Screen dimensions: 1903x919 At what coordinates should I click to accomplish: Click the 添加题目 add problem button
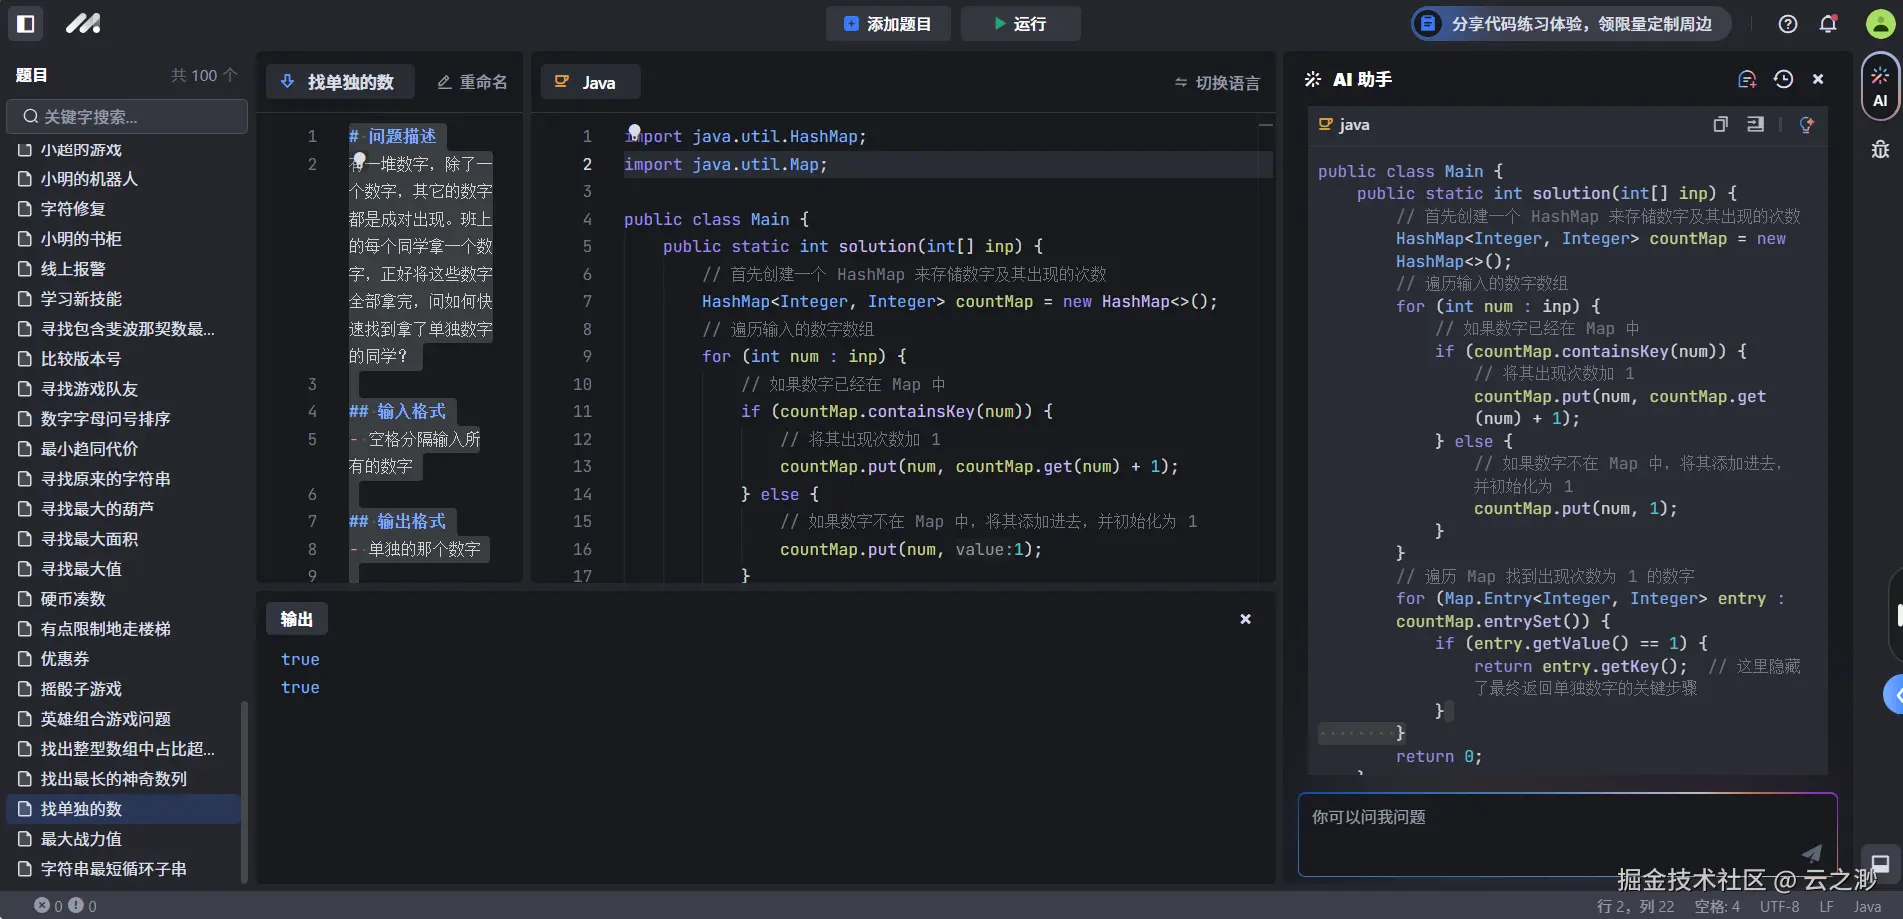[x=887, y=24]
